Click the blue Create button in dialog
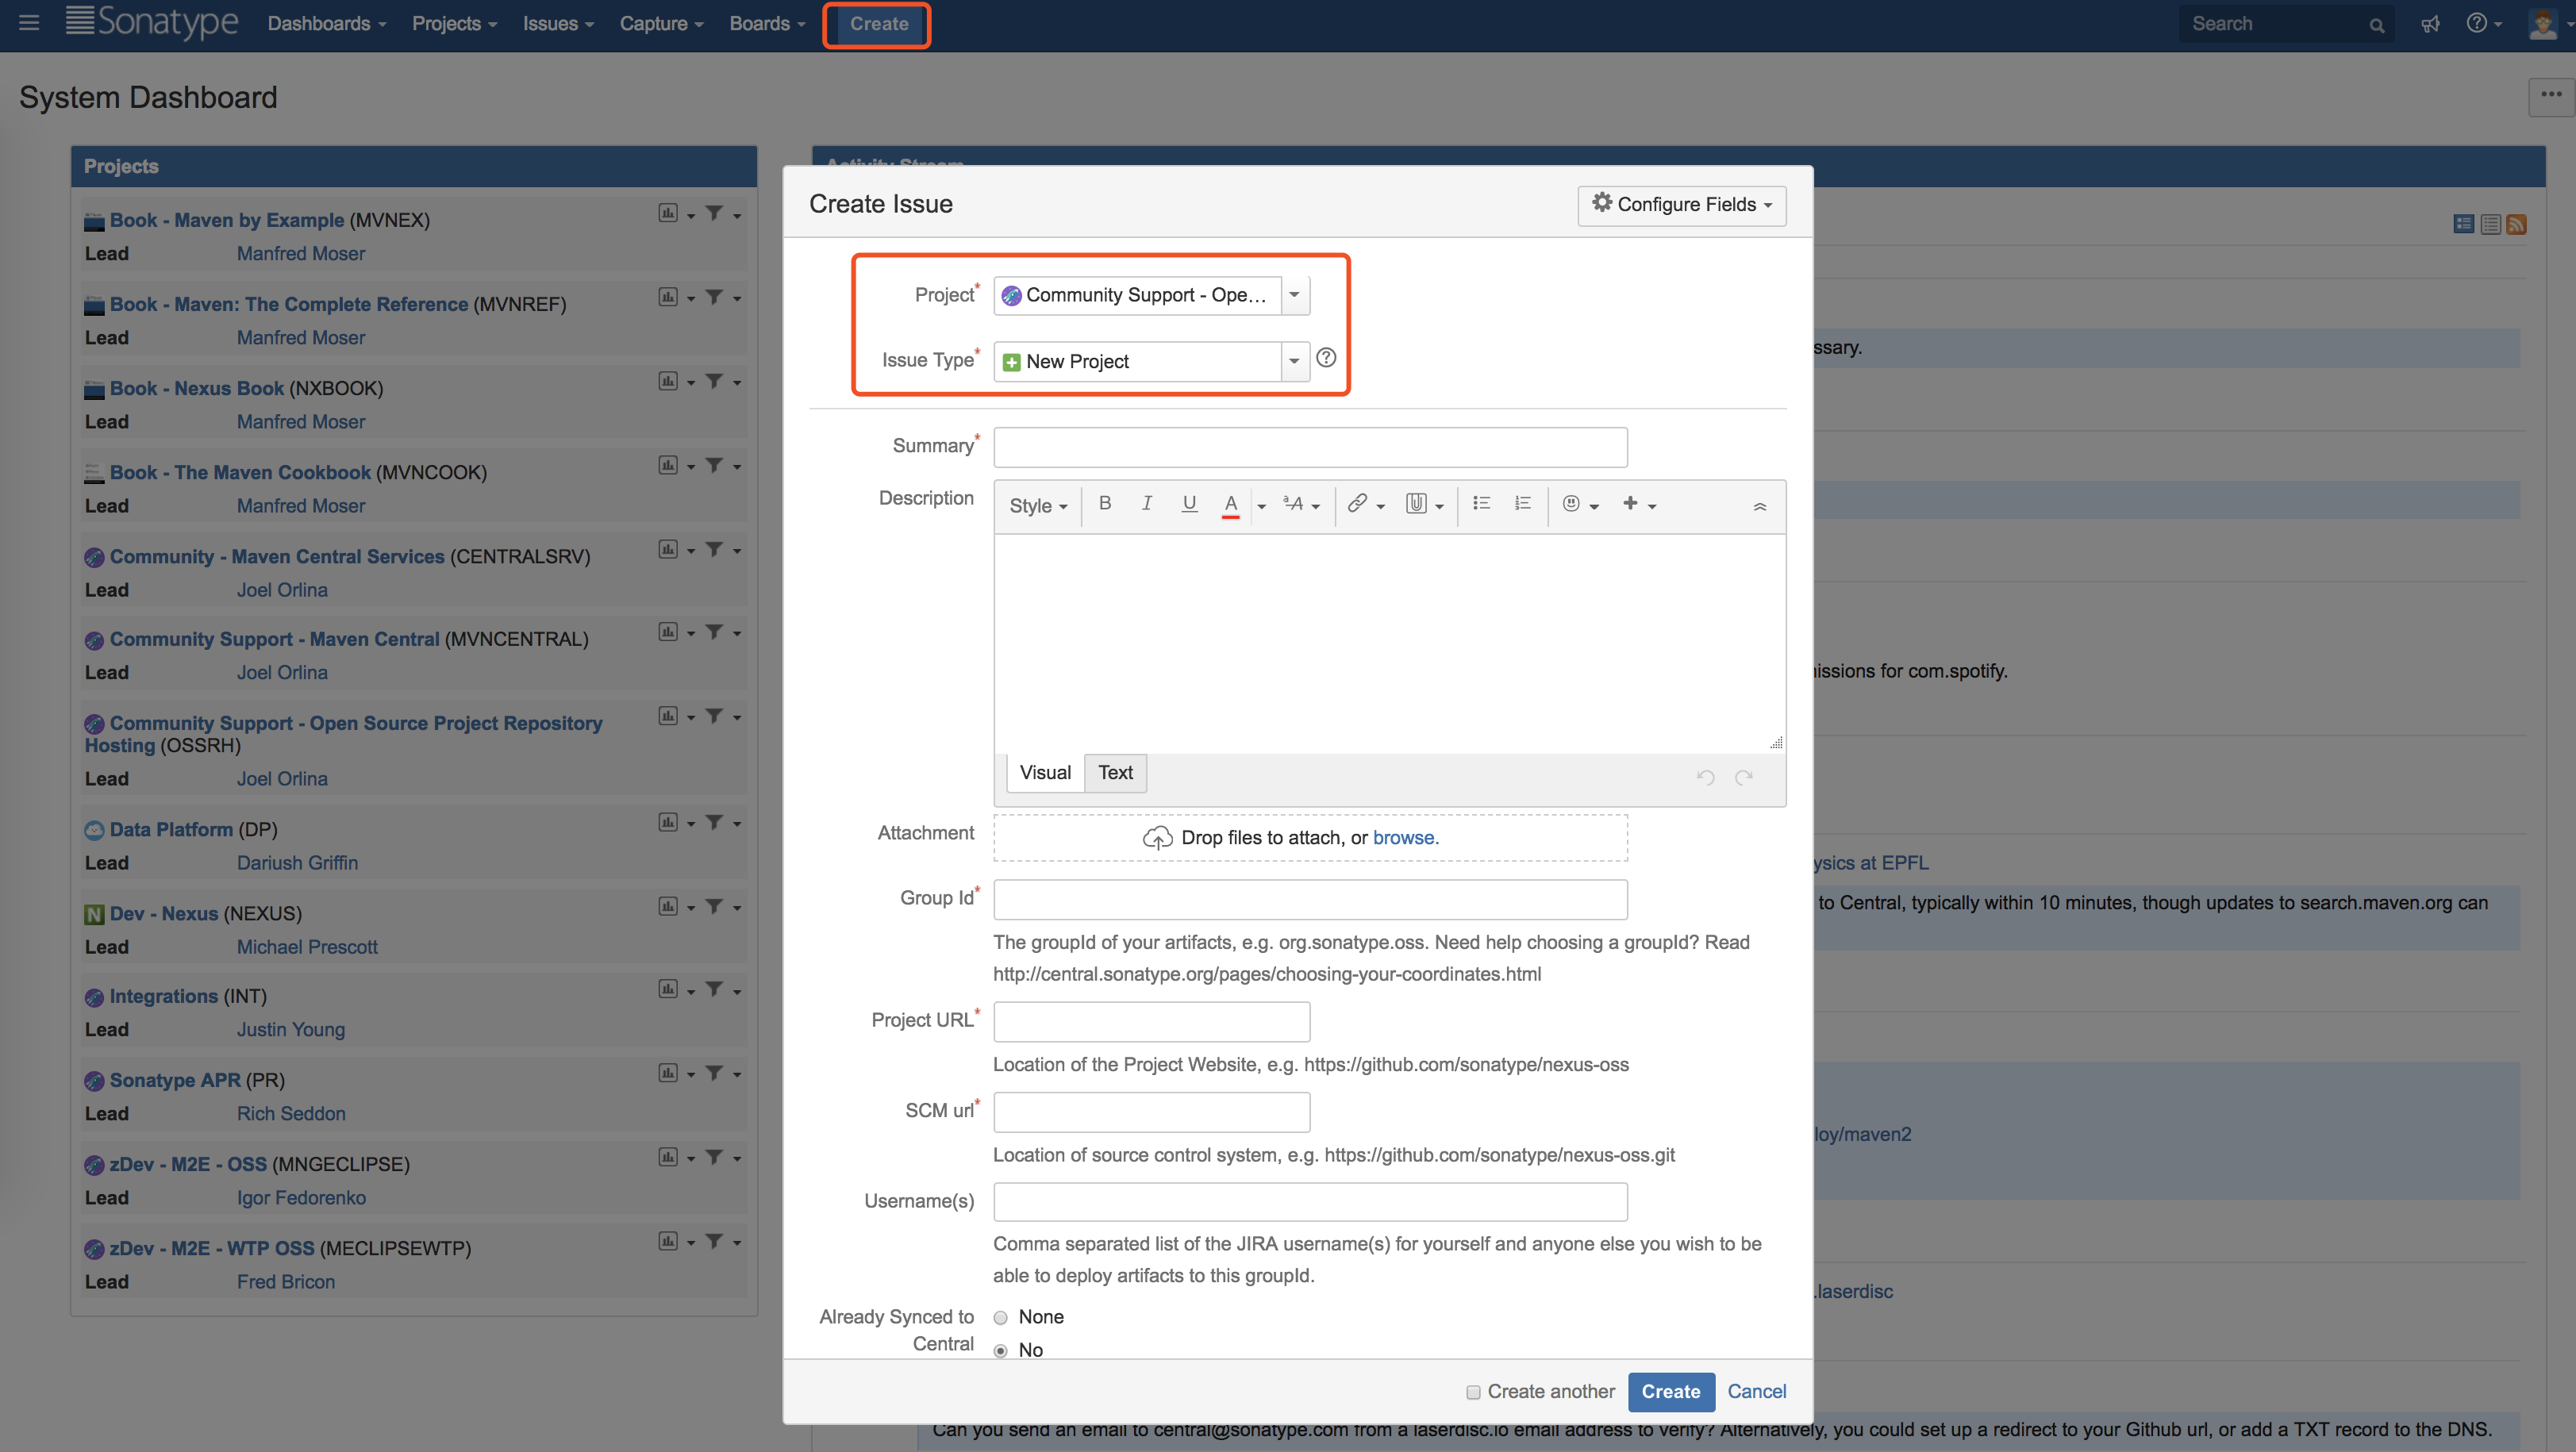The image size is (2576, 1452). click(1671, 1392)
